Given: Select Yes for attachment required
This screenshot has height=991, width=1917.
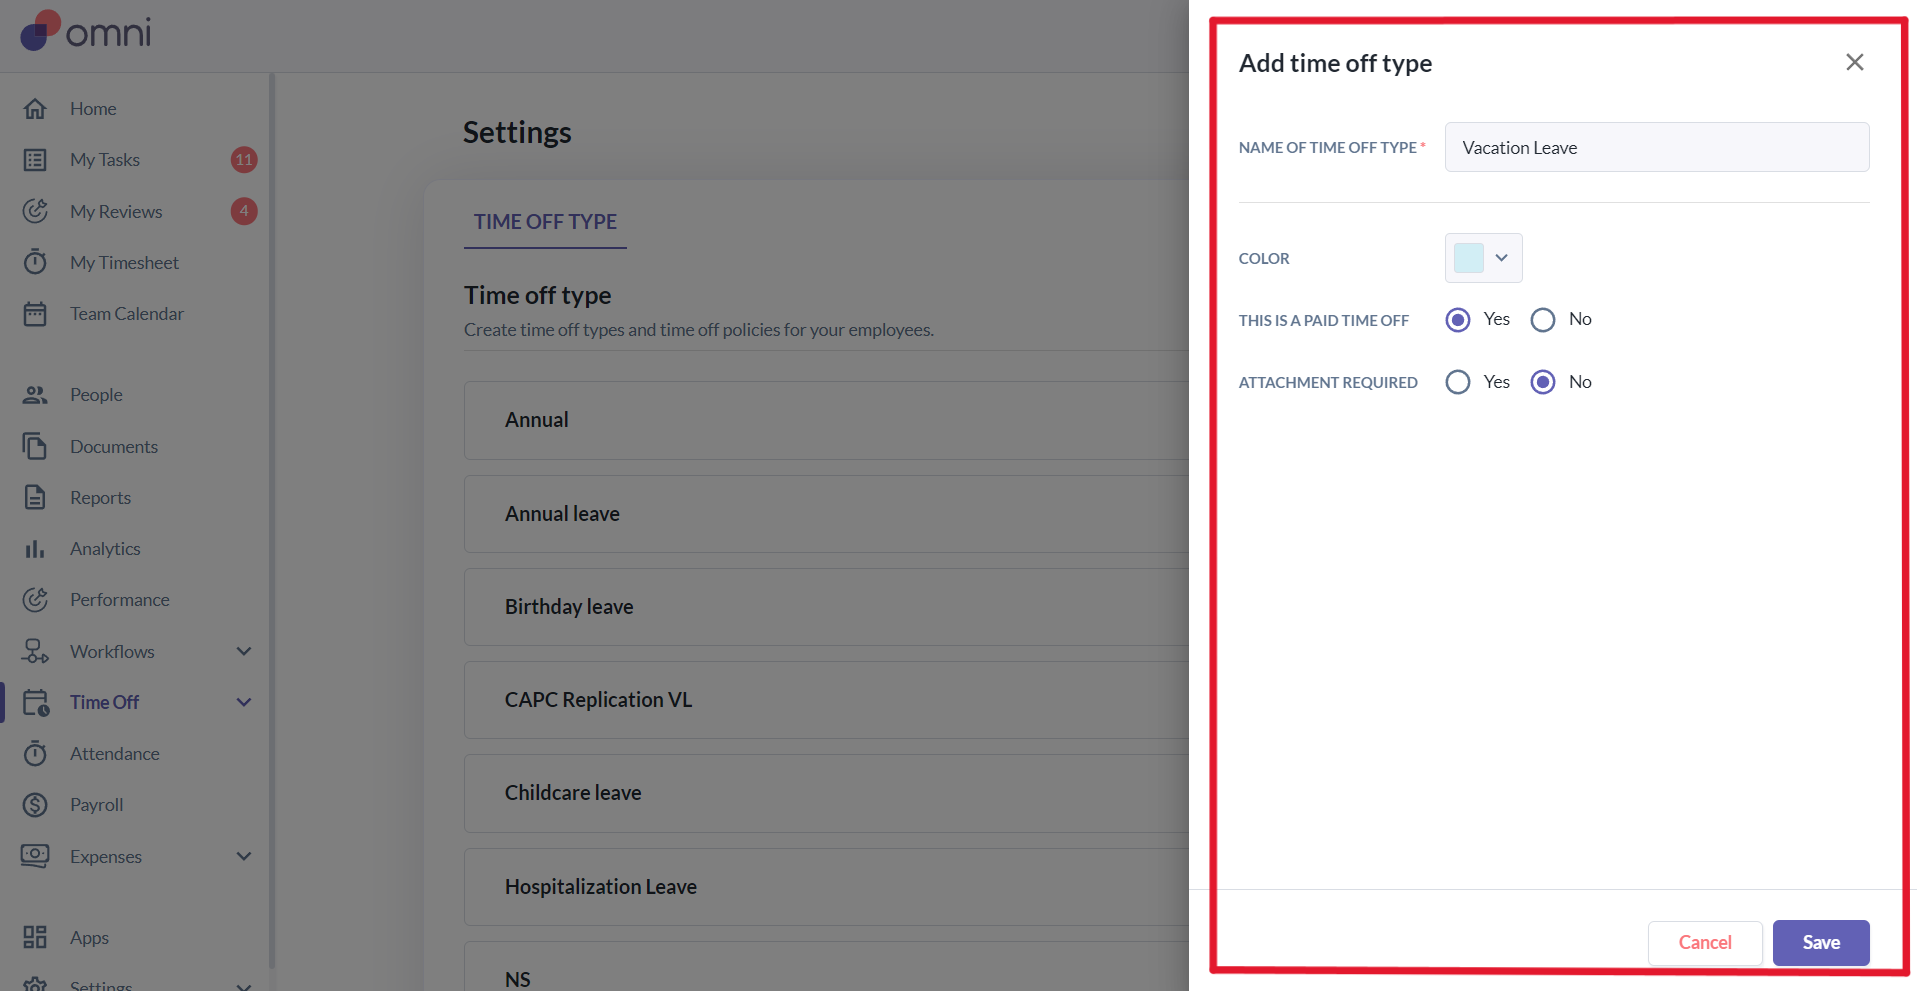Looking at the screenshot, I should [1458, 382].
